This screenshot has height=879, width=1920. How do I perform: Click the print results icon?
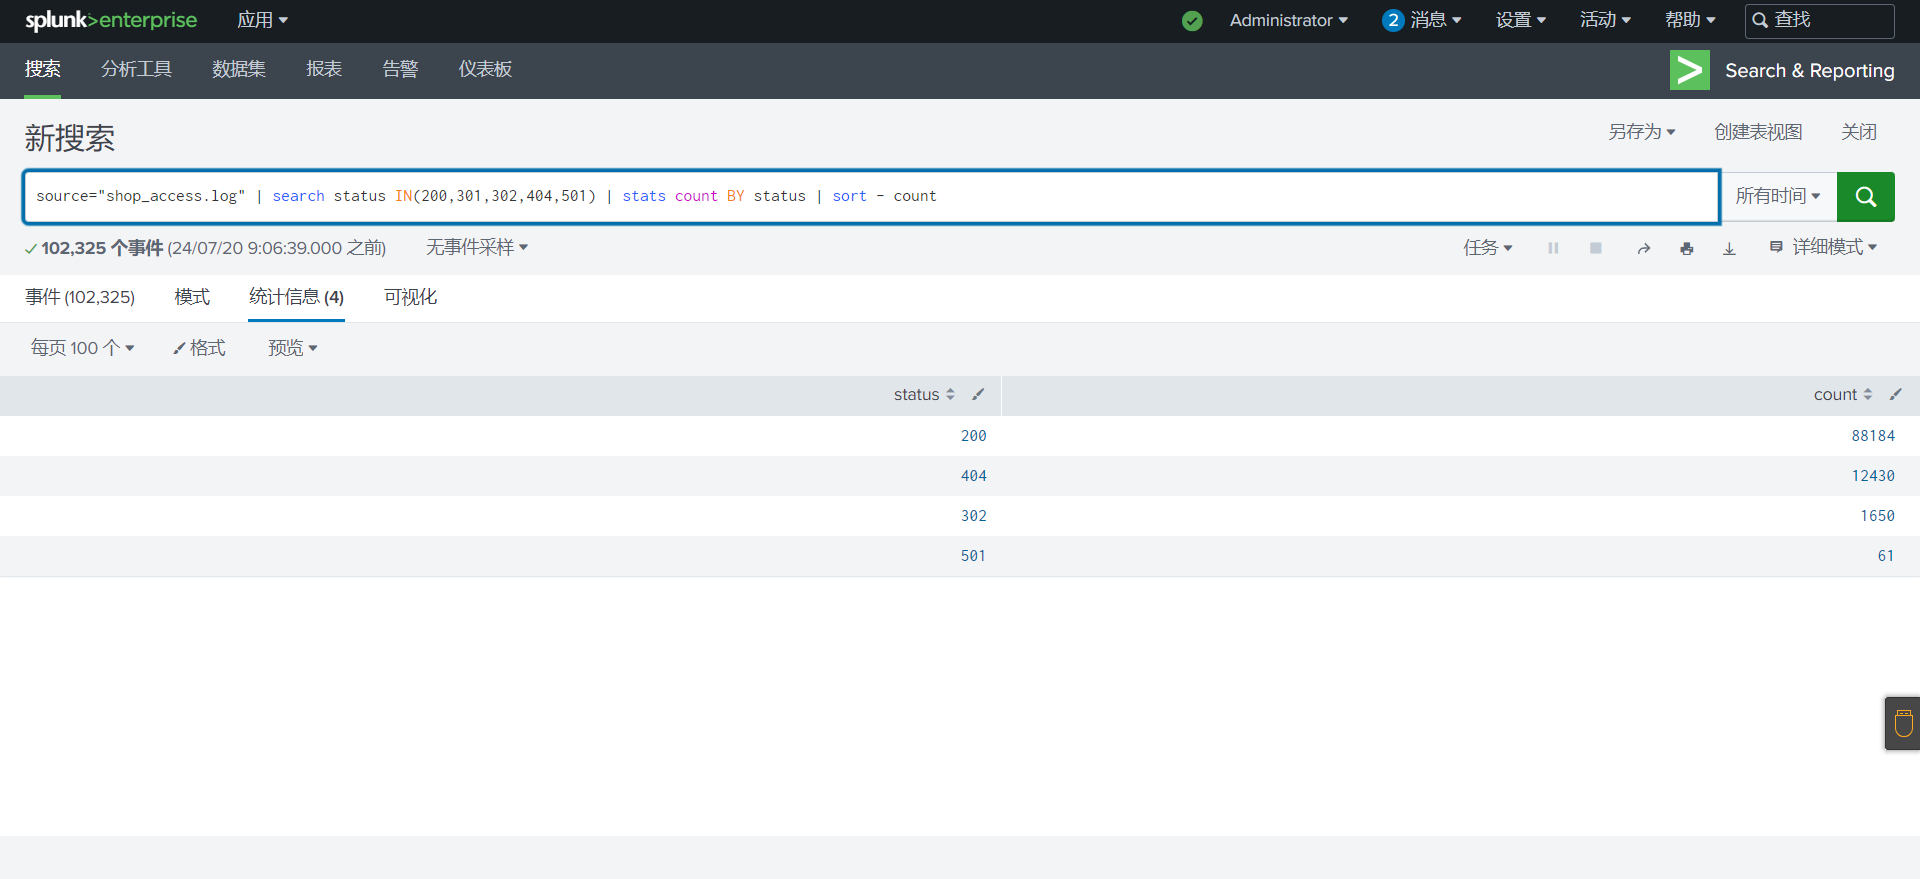point(1687,249)
